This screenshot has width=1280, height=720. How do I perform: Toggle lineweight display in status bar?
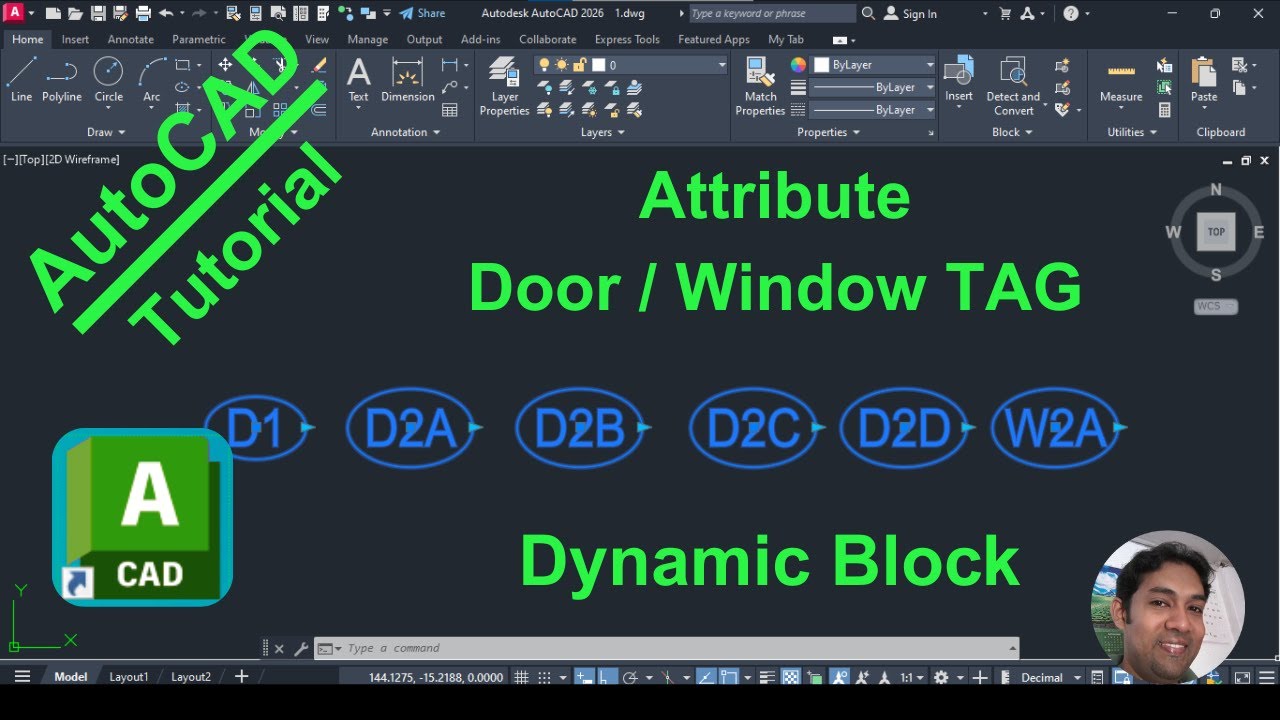coord(766,677)
